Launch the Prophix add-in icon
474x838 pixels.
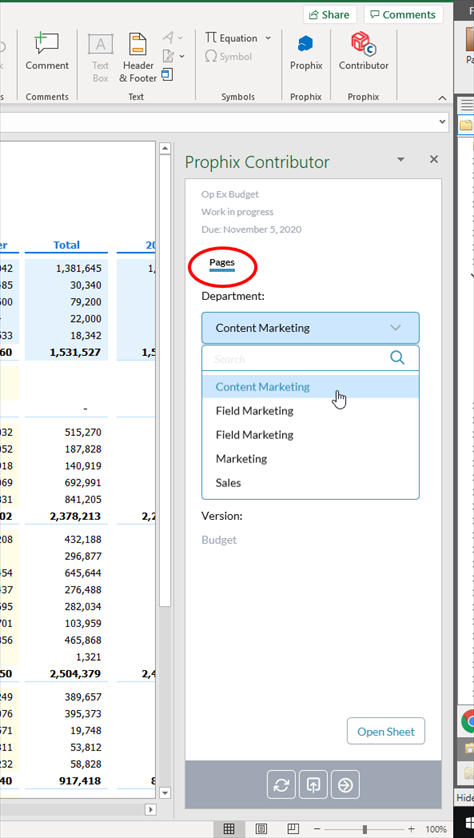click(306, 51)
